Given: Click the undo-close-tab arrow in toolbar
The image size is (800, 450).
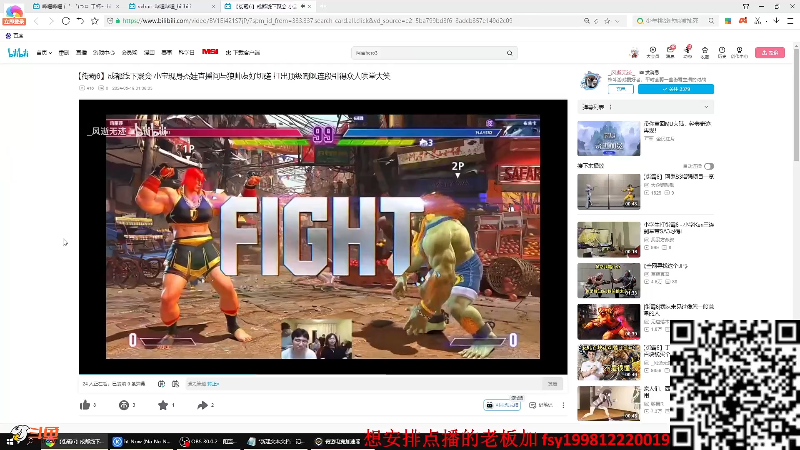Looking at the screenshot, I should 80,21.
